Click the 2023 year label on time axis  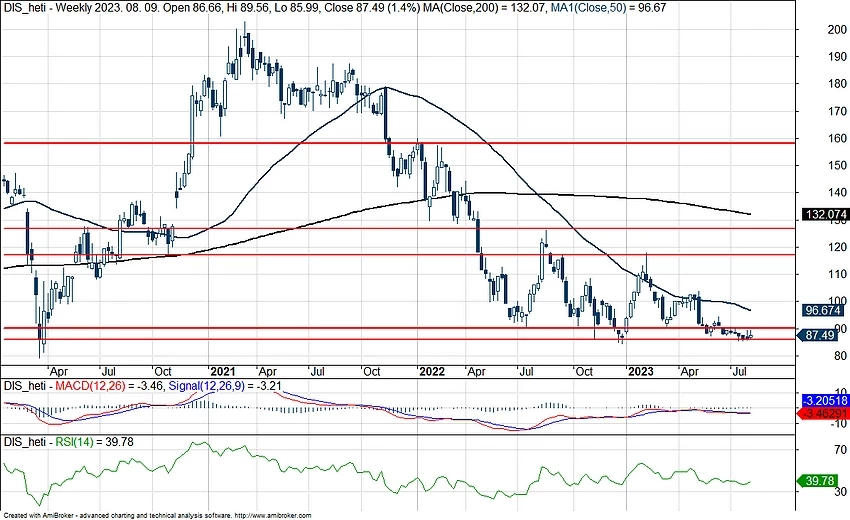pos(640,371)
